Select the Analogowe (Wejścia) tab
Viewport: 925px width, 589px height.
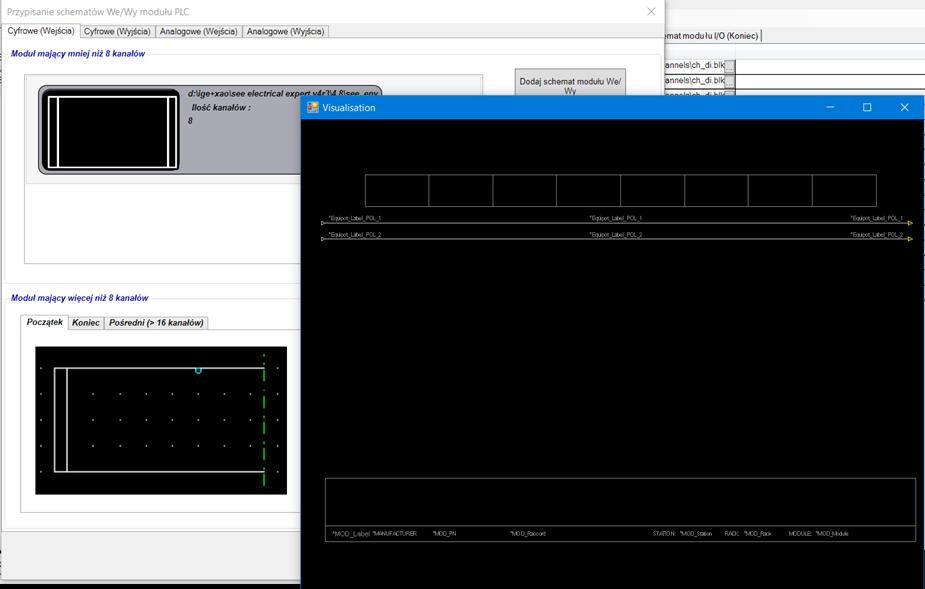pos(198,31)
